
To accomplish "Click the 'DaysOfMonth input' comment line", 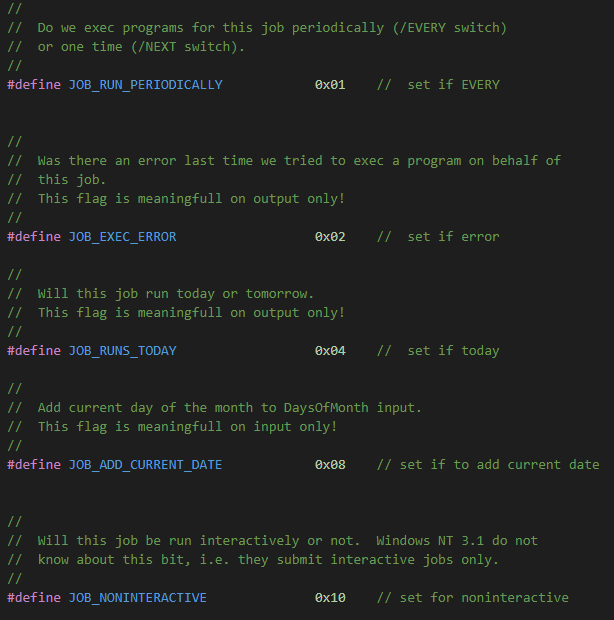I will [x=230, y=408].
